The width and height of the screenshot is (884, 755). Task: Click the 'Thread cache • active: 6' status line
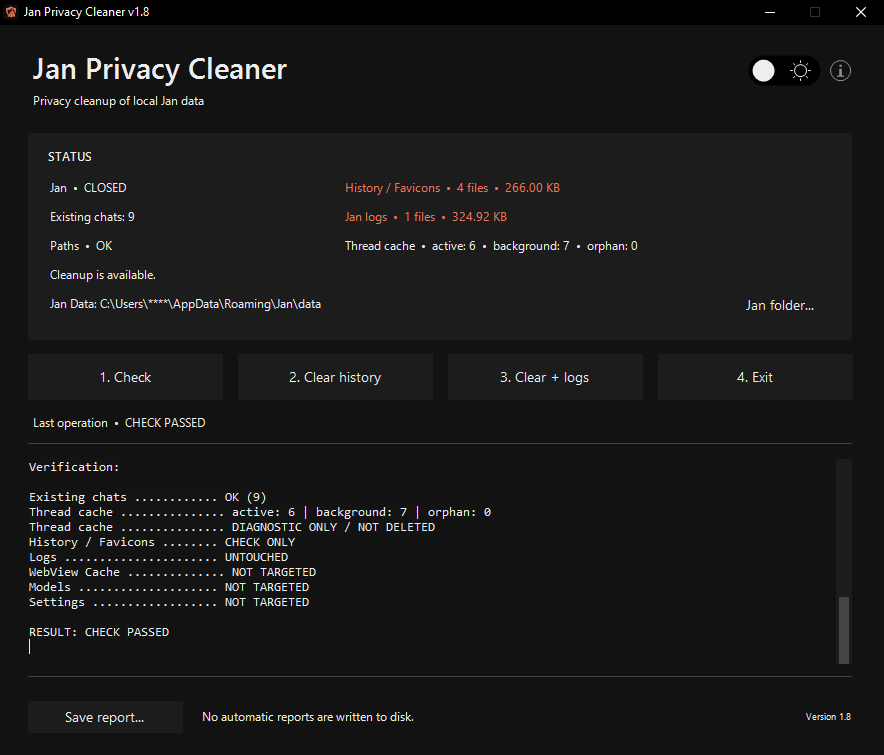point(491,246)
